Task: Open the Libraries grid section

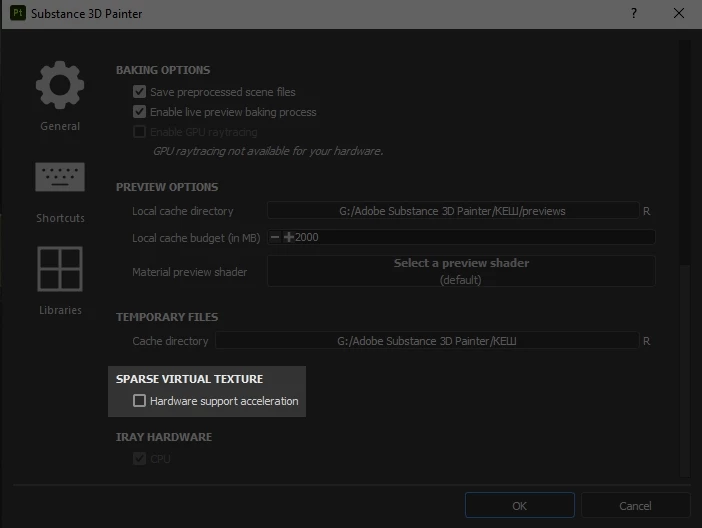Action: (x=60, y=281)
